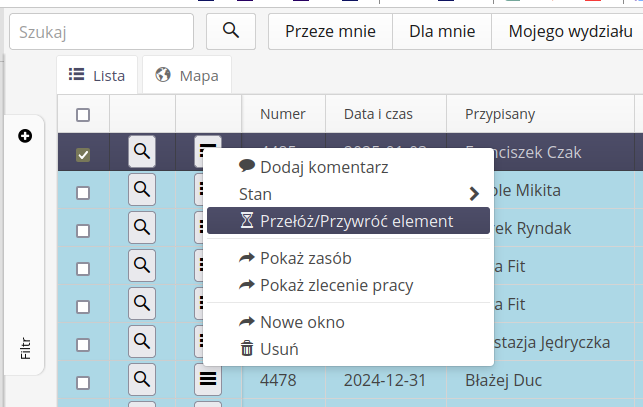Expand the Filtr side panel
Image resolution: width=643 pixels, height=407 pixels.
coord(25,348)
